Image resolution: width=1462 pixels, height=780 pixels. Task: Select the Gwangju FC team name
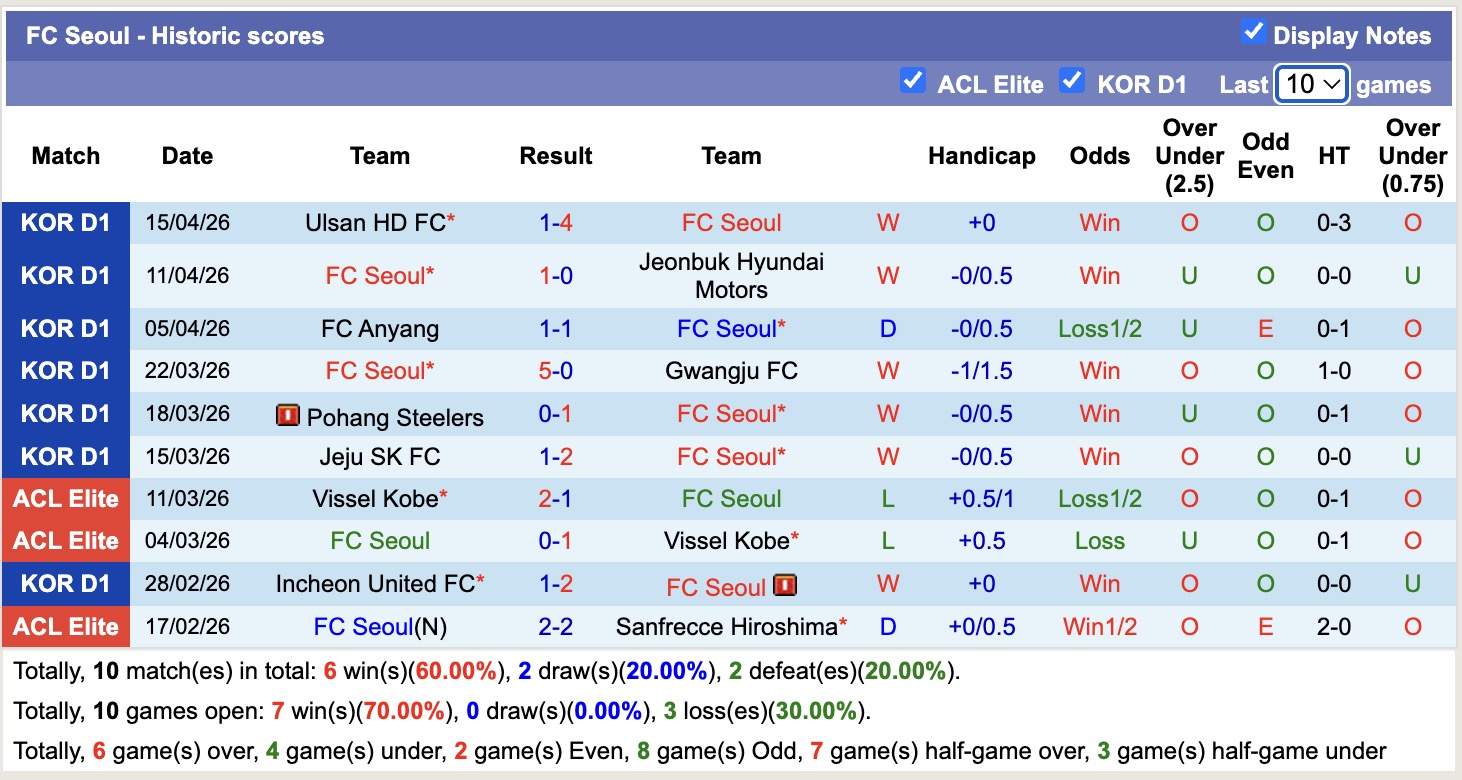pyautogui.click(x=730, y=371)
